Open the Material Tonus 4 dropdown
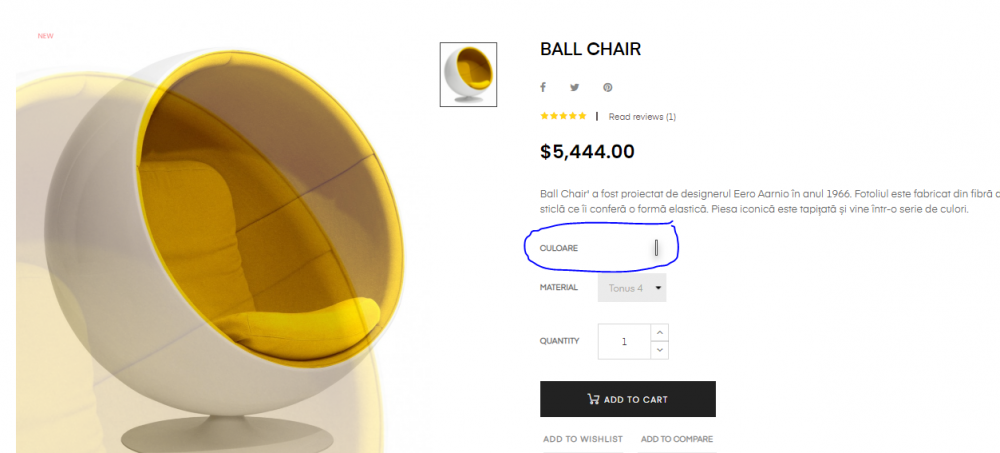Image resolution: width=1000 pixels, height=453 pixels. coord(625,288)
